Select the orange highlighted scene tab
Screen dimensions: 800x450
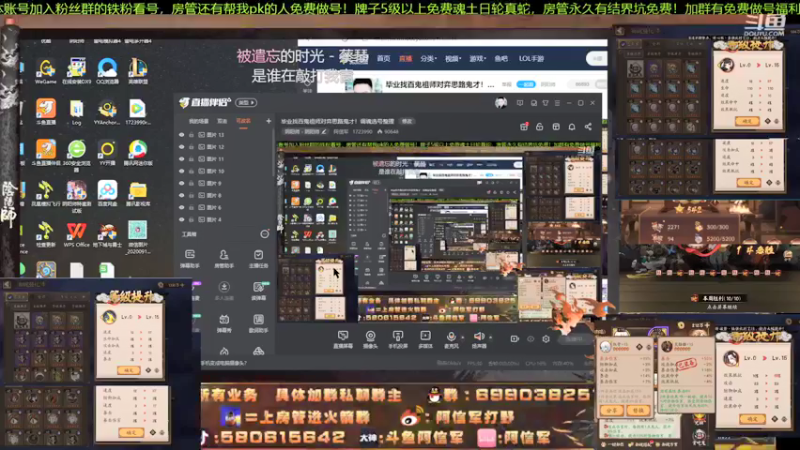coord(243,121)
